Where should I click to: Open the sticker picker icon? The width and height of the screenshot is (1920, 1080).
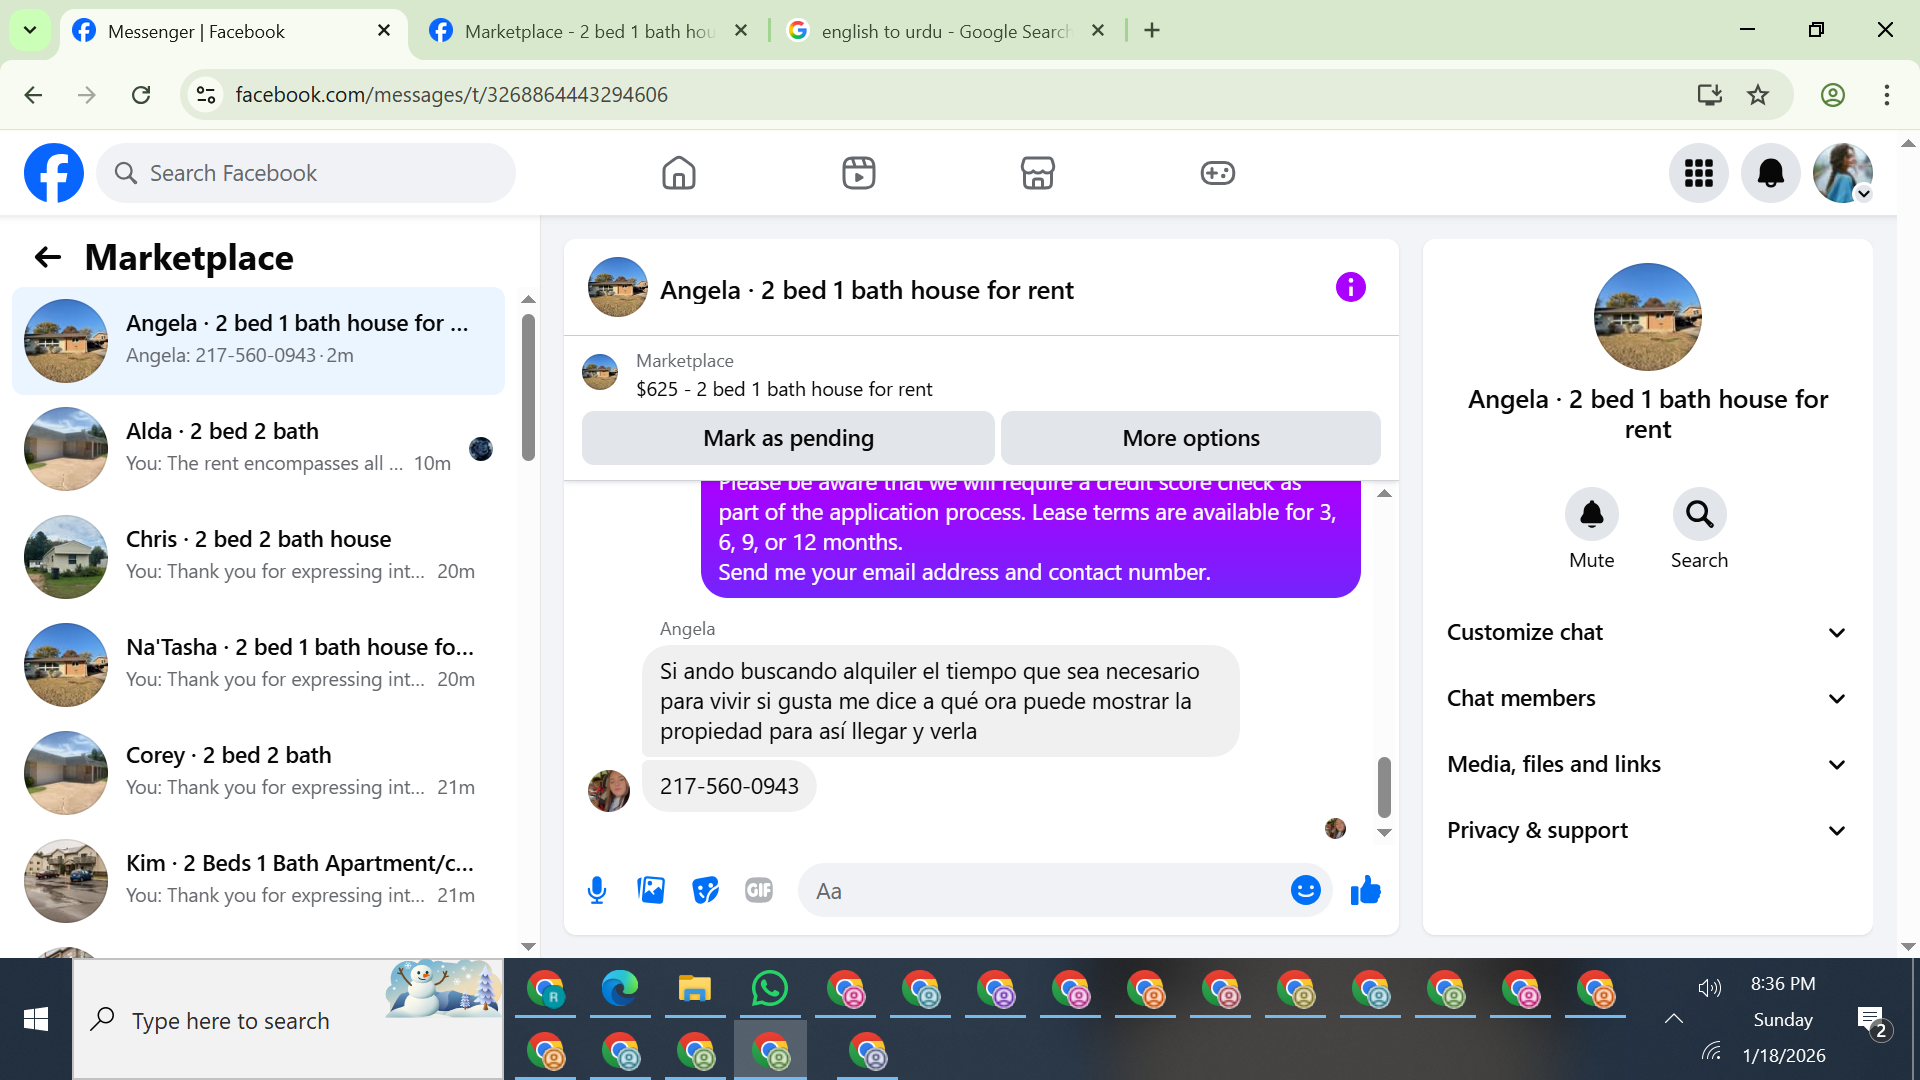click(x=705, y=890)
